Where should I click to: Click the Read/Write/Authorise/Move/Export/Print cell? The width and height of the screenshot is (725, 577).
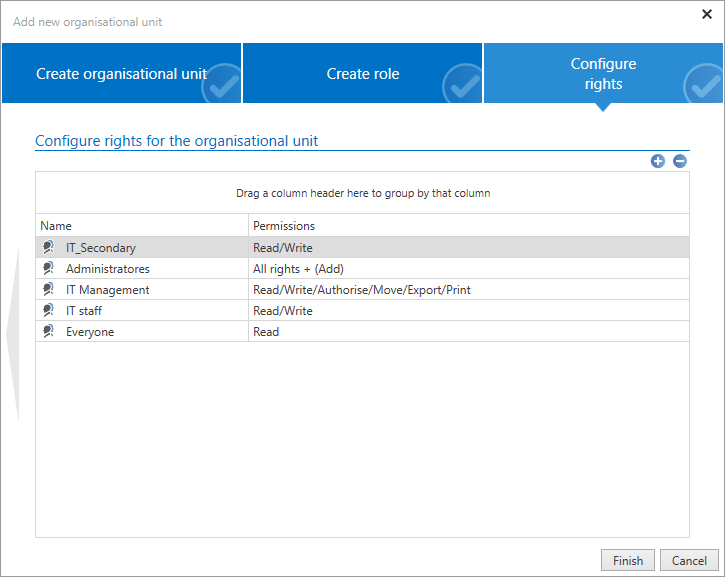point(469,289)
